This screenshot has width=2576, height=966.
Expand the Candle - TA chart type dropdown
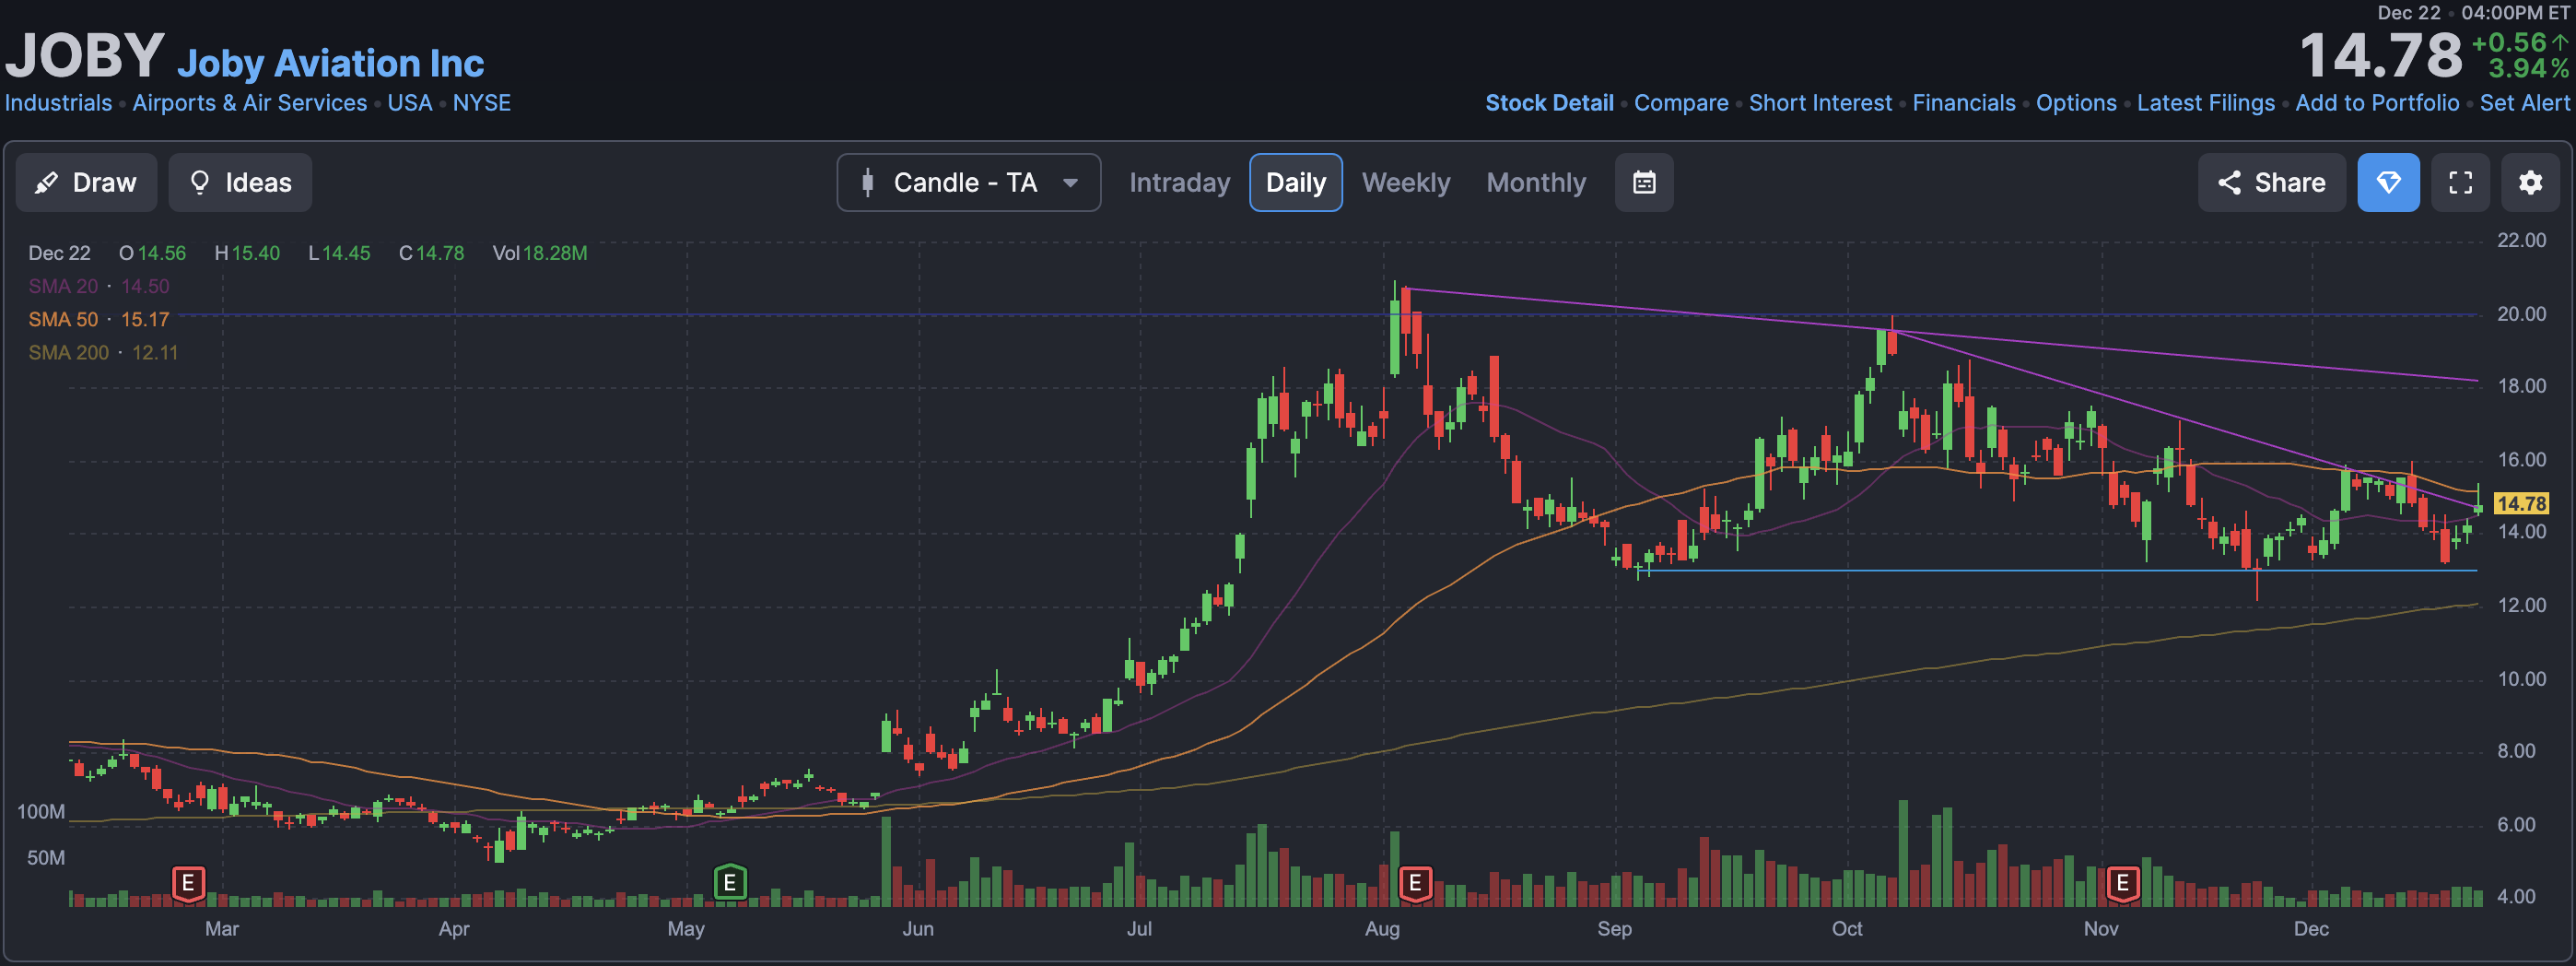[968, 182]
